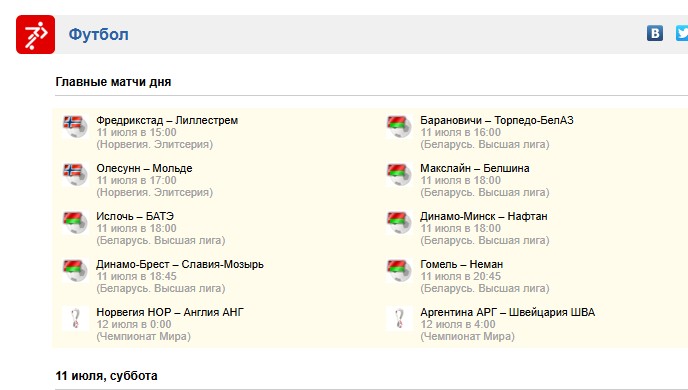The image size is (688, 390).
Task: Click the '11 июля в 16:00' time text
Action: pyautogui.click(x=461, y=132)
